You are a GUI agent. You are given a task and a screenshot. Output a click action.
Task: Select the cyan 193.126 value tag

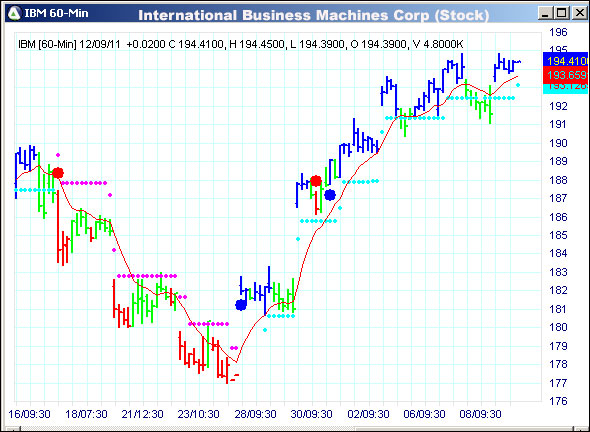tap(566, 88)
